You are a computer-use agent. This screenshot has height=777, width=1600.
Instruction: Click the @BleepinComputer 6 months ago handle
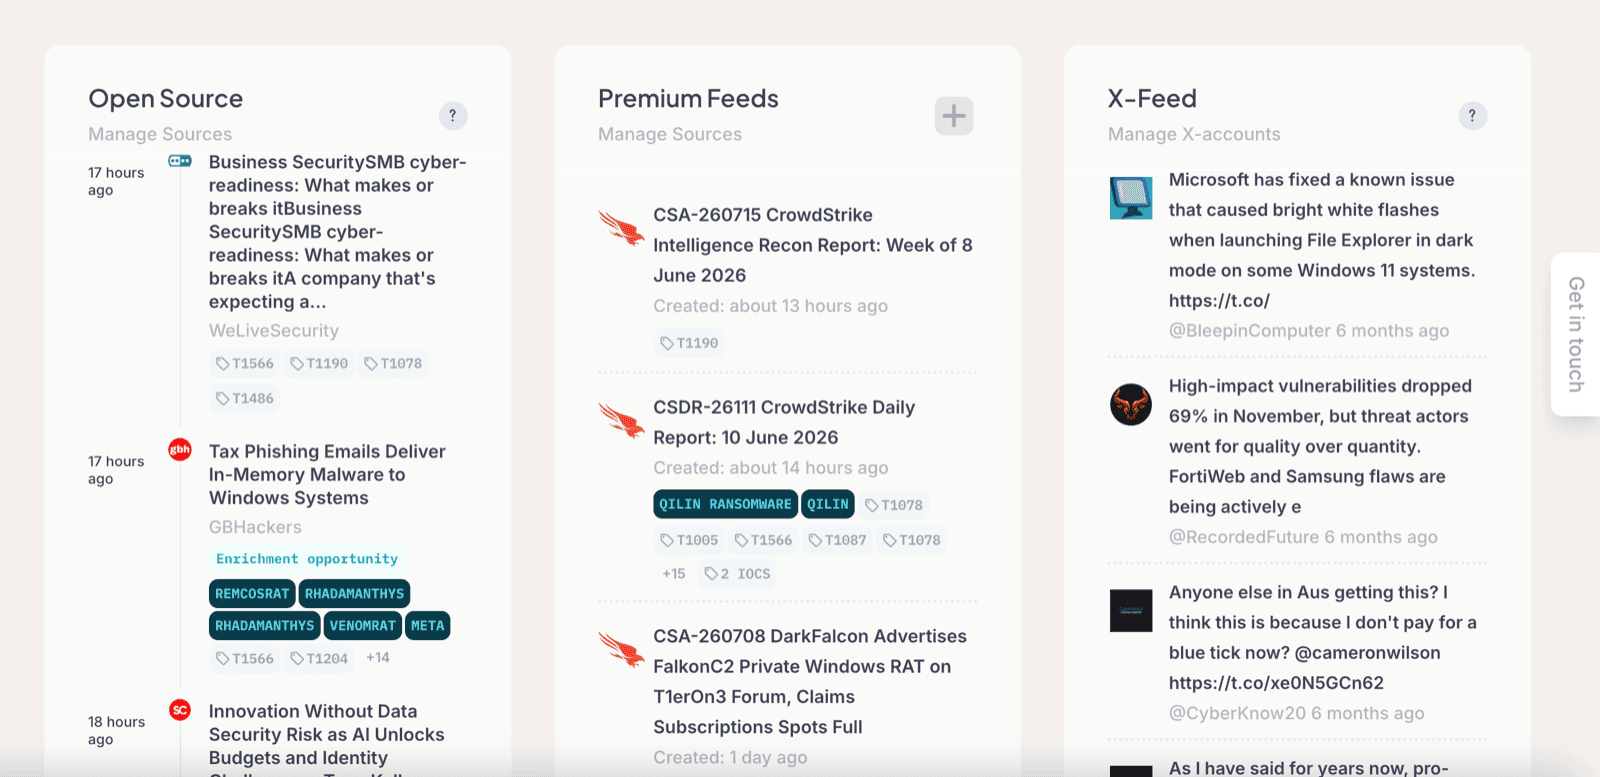point(1309,331)
